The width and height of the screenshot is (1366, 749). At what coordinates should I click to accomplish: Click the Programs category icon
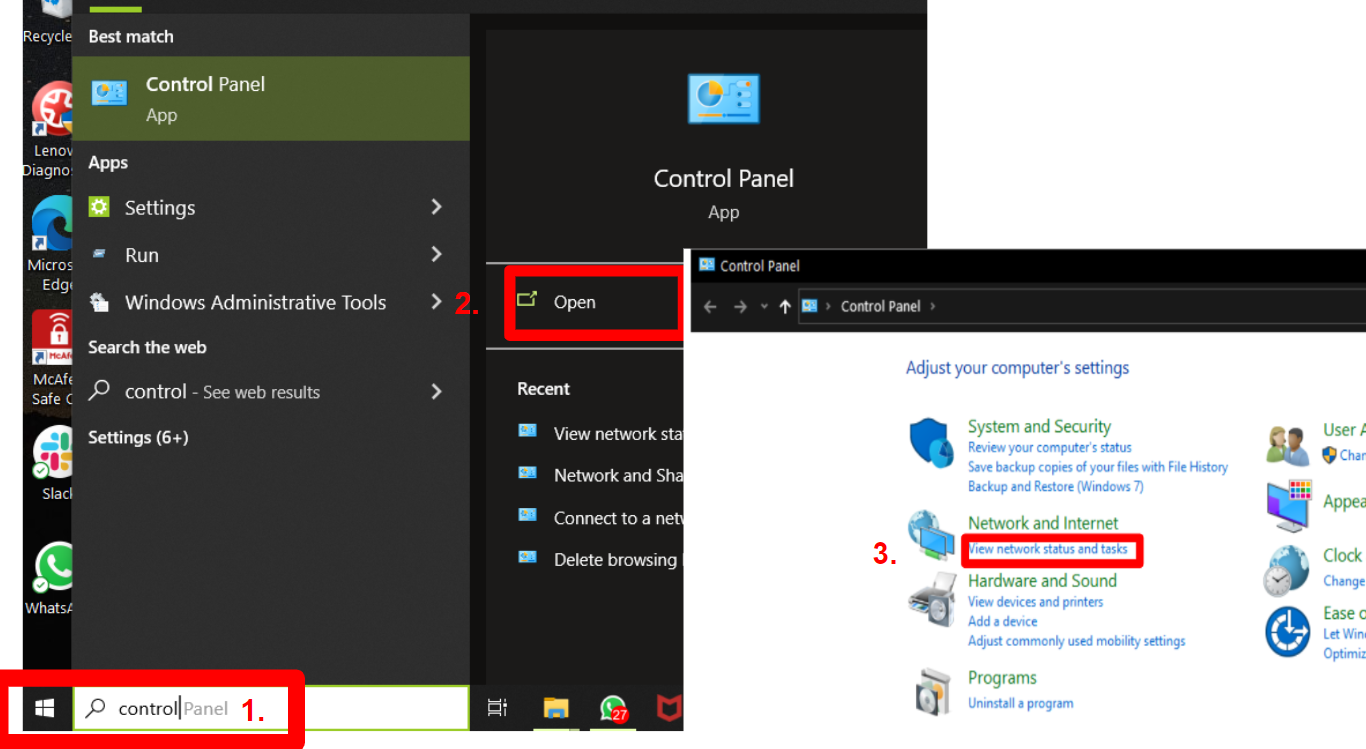tap(932, 690)
